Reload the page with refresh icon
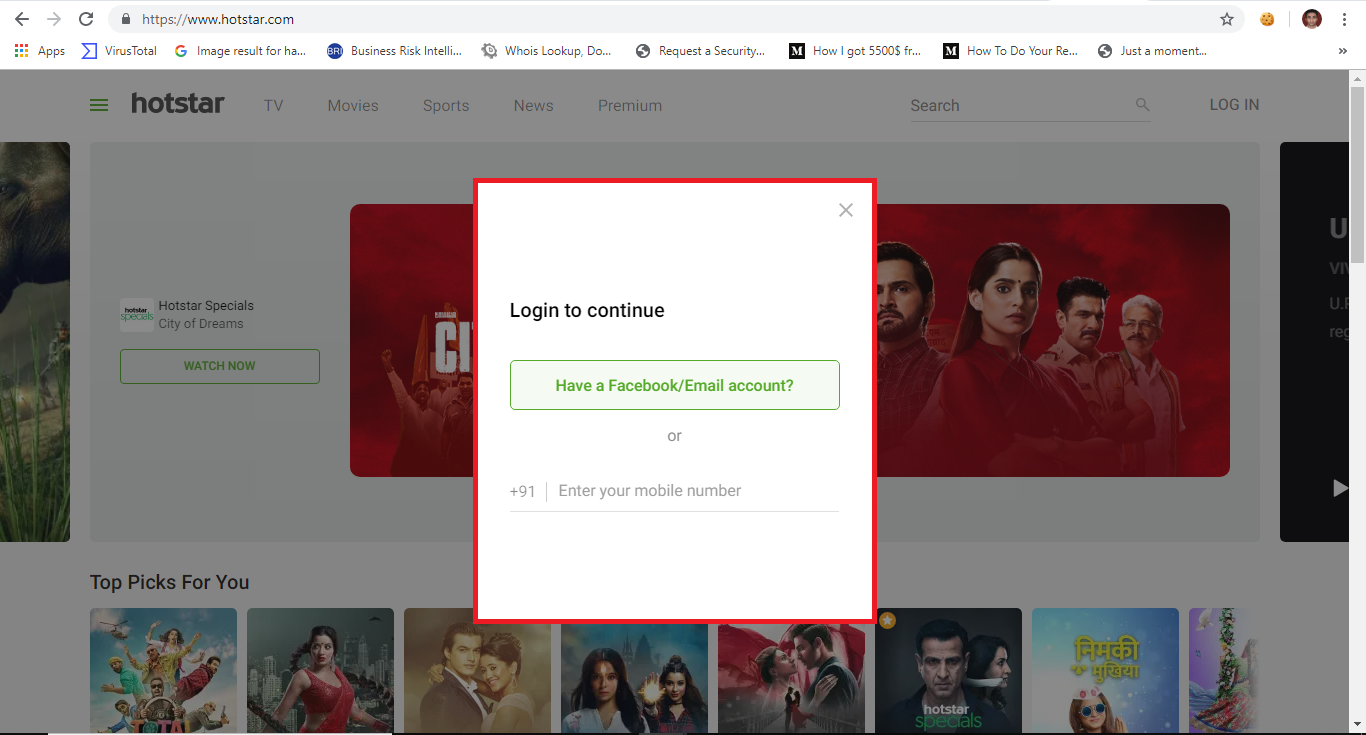This screenshot has width=1366, height=735. 86,19
